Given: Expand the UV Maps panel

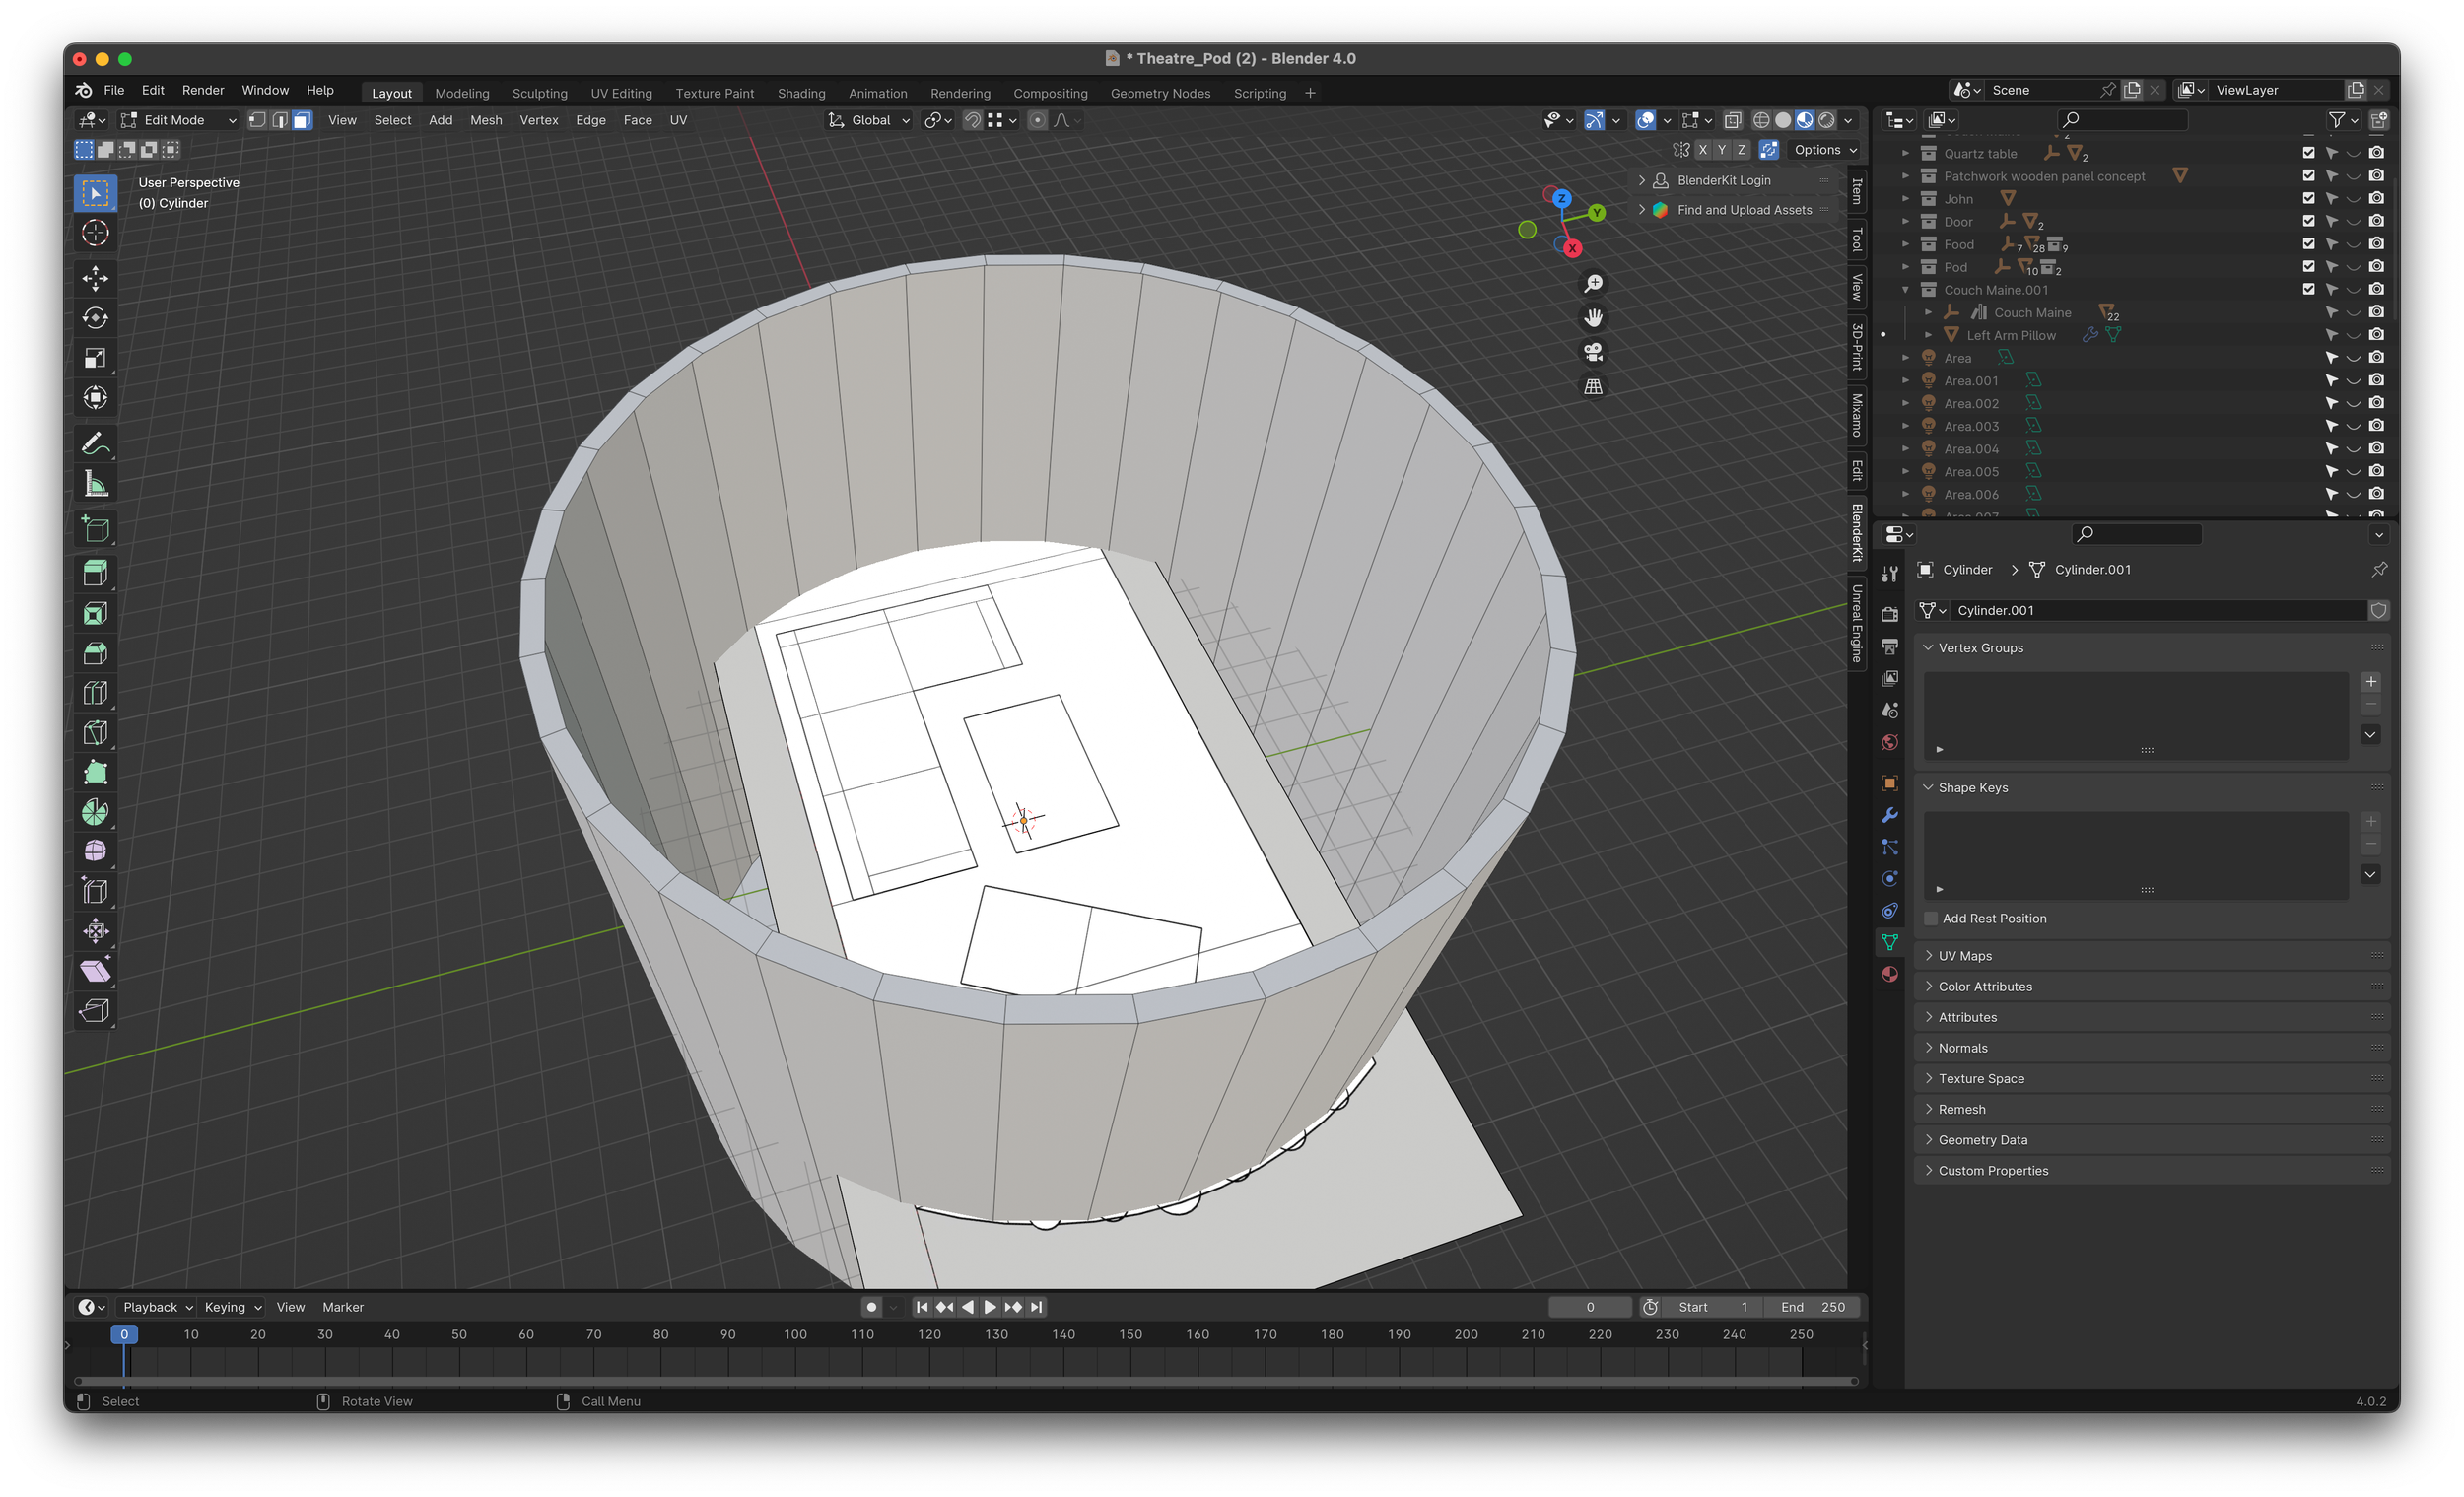Looking at the screenshot, I should (x=1964, y=956).
